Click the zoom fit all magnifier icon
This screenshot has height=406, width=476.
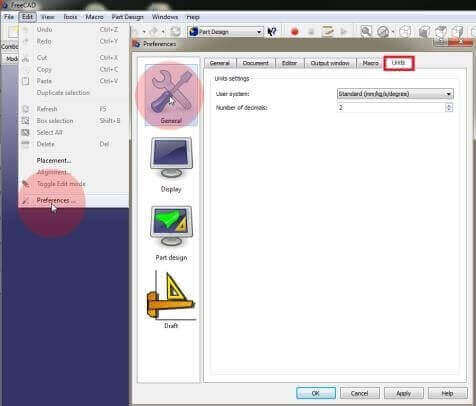366,32
